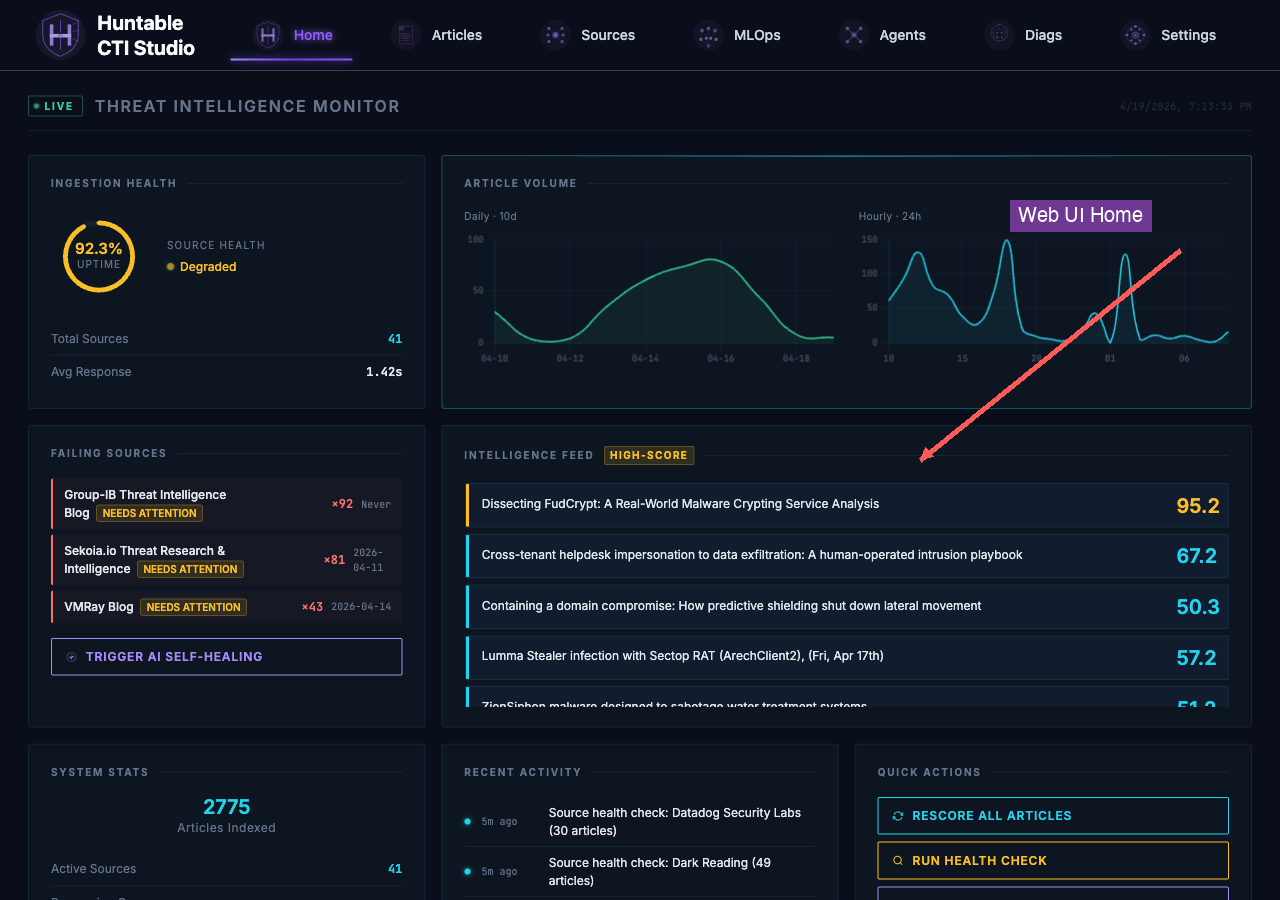Click the 92.3% uptime gauge
Screen dimensions: 1280x900
click(99, 256)
